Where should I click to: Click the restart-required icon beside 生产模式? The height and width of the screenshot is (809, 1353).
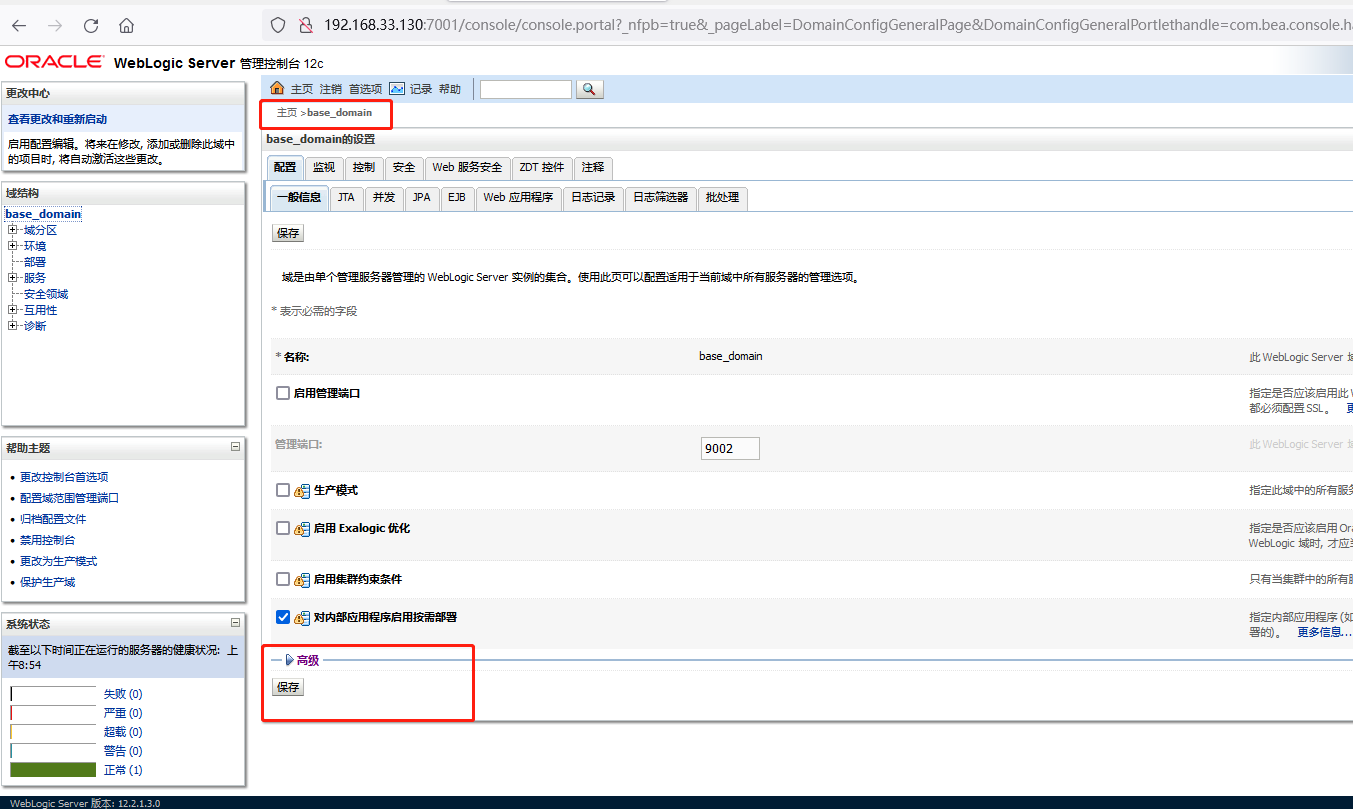click(303, 491)
